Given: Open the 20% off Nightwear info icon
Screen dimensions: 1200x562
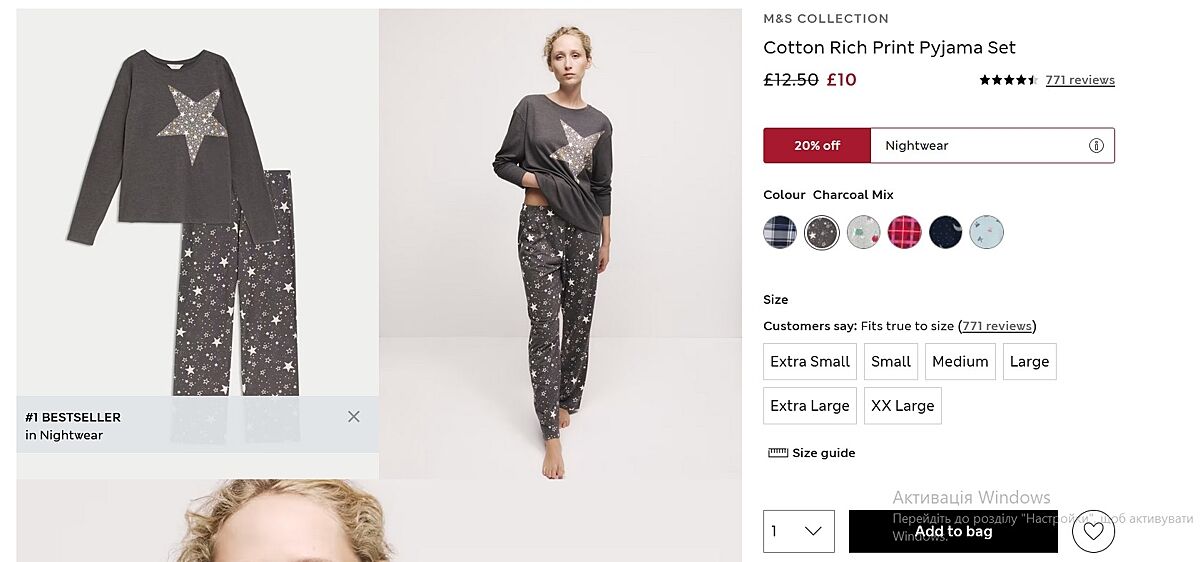Looking at the screenshot, I should pos(1096,145).
